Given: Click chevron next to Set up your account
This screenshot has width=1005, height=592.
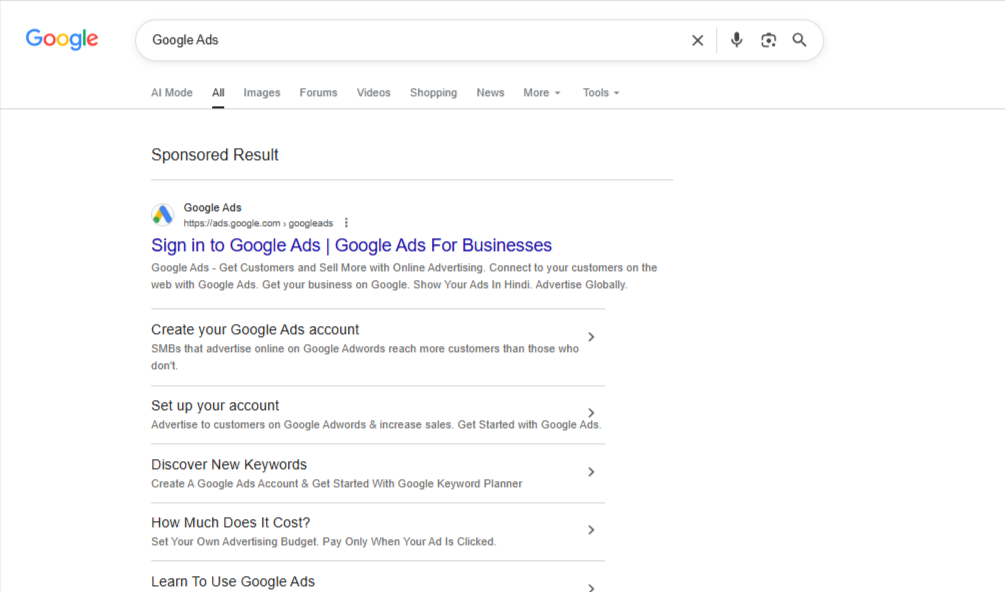Looking at the screenshot, I should tap(591, 413).
